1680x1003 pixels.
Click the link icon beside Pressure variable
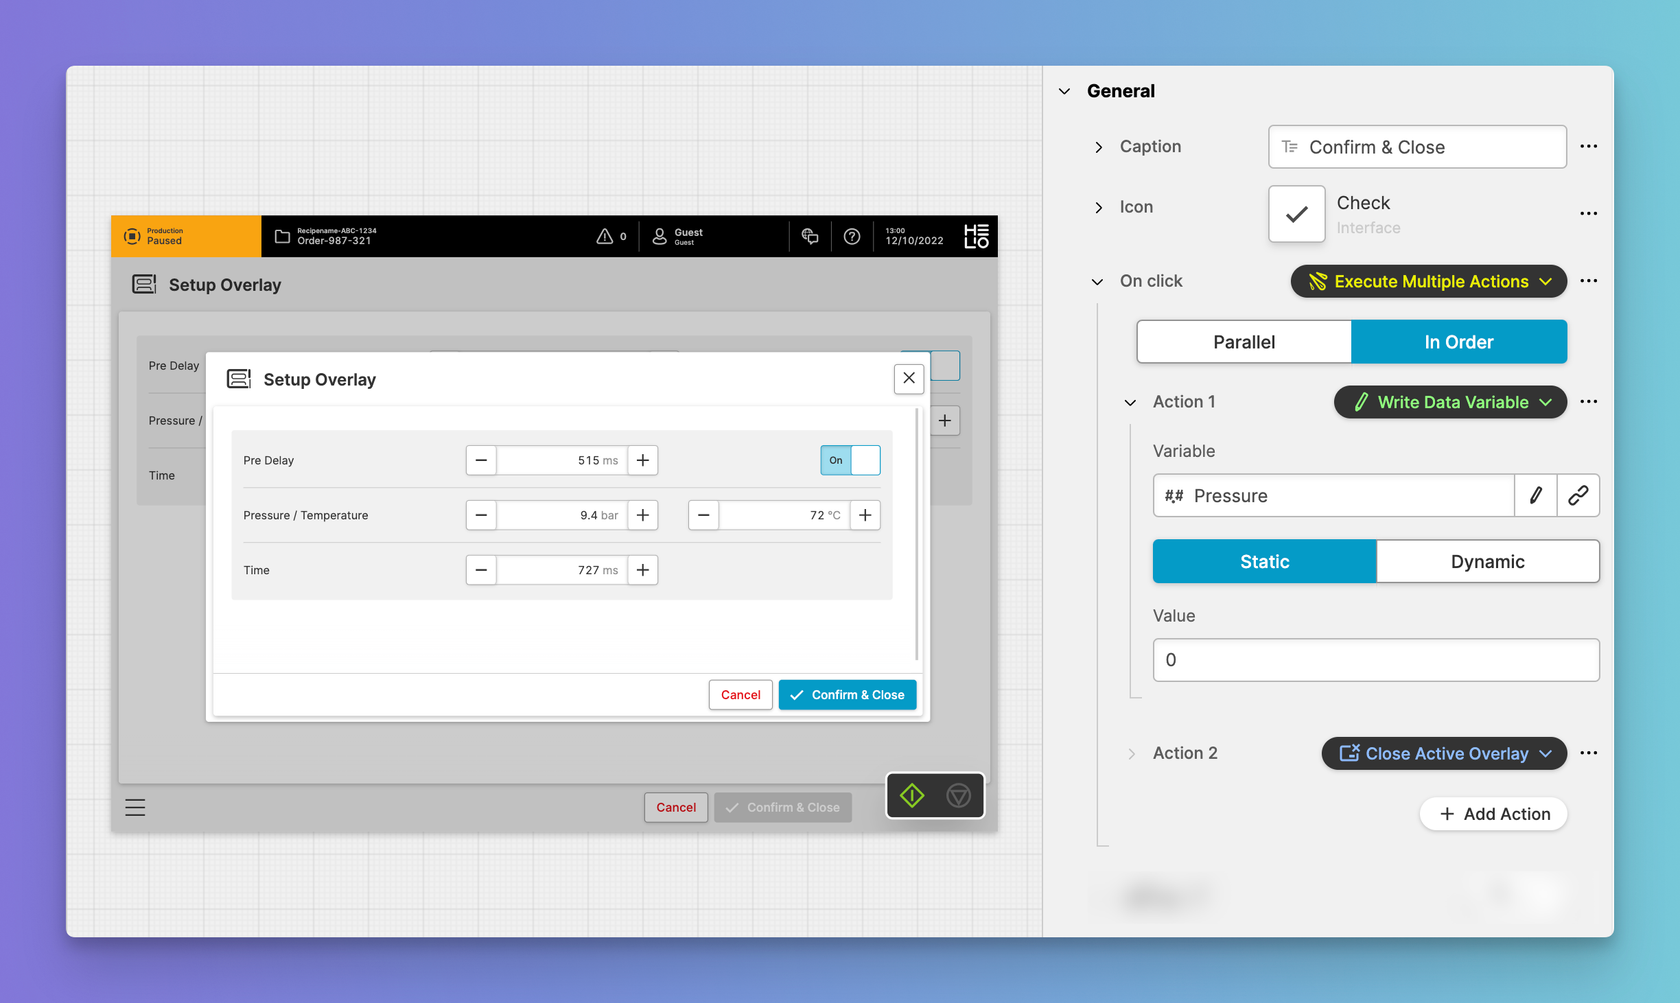[1578, 496]
